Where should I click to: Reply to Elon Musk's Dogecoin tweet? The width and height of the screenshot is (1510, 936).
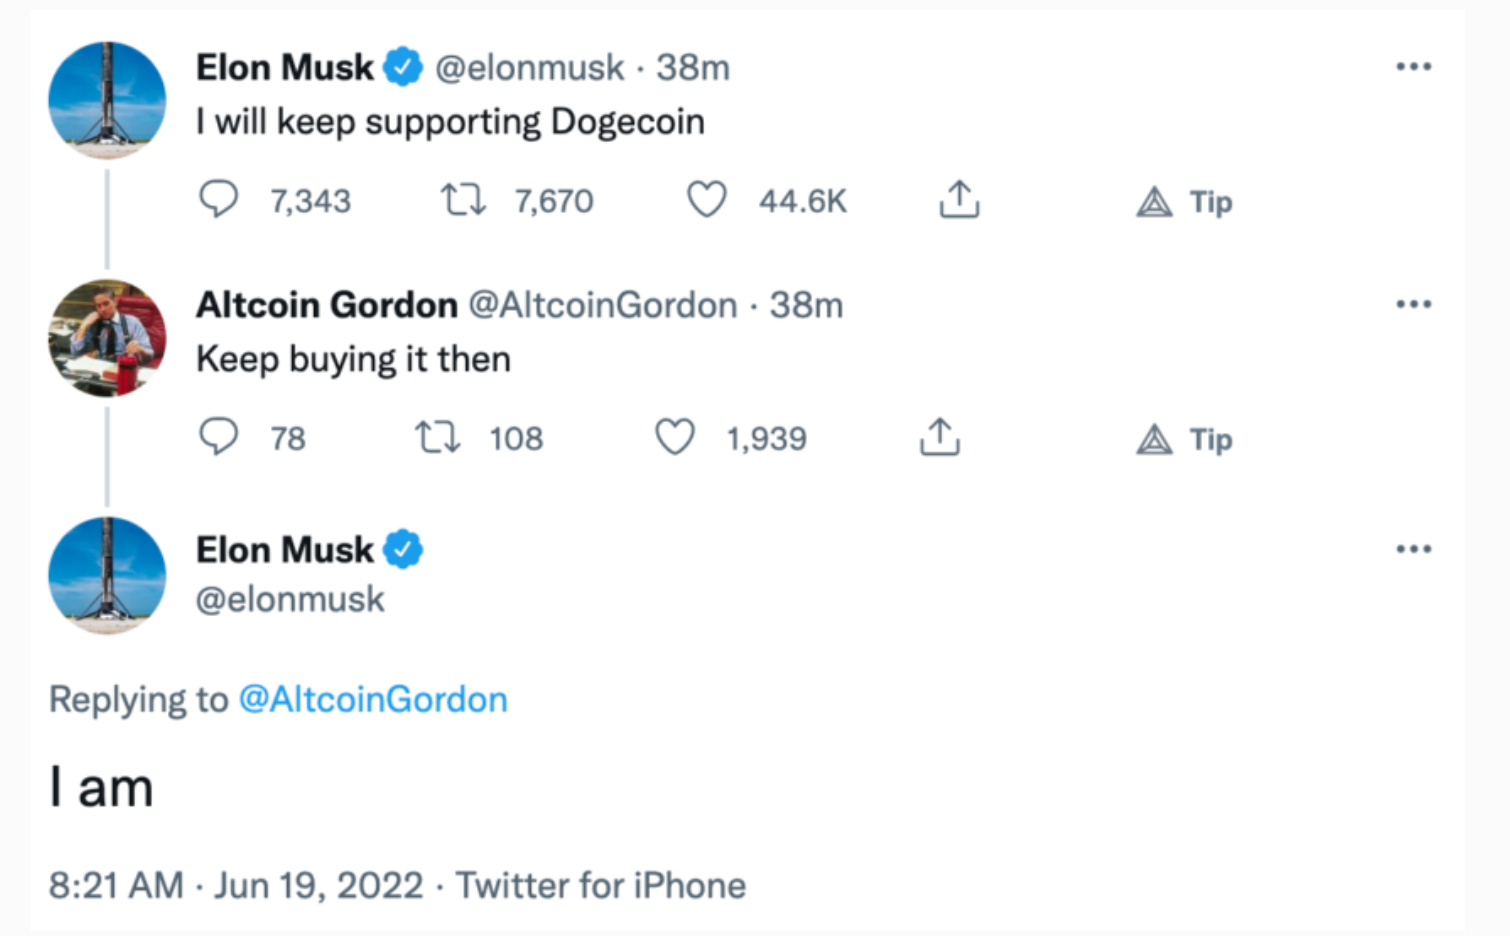click(218, 199)
